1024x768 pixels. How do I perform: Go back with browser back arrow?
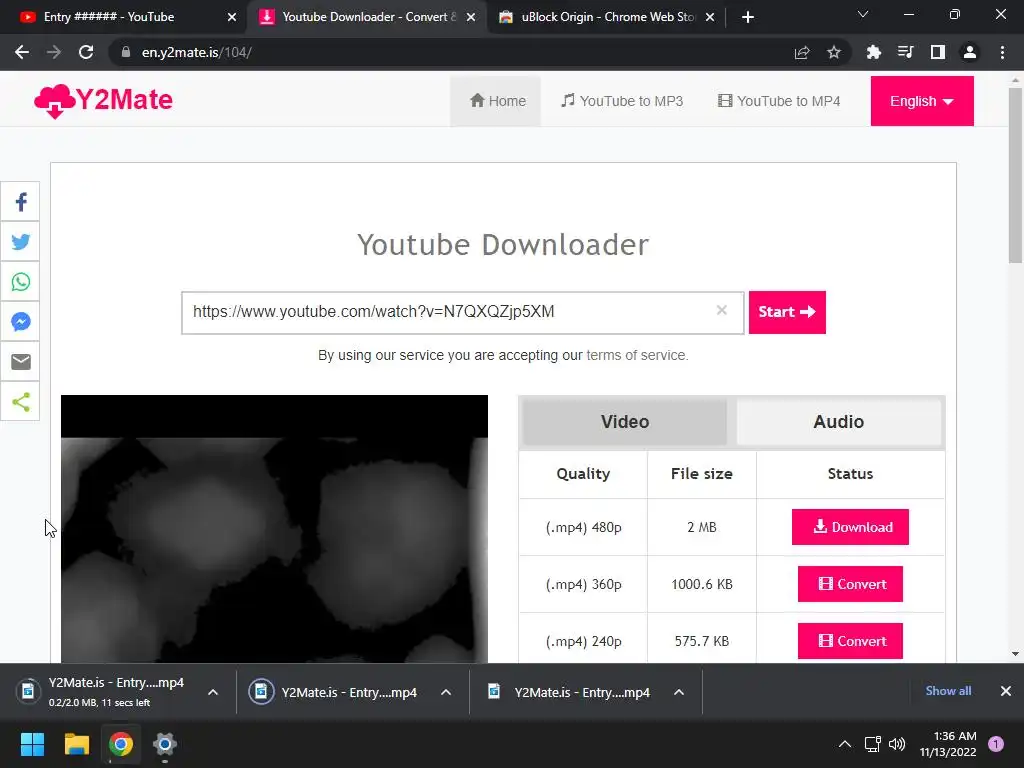click(22, 52)
